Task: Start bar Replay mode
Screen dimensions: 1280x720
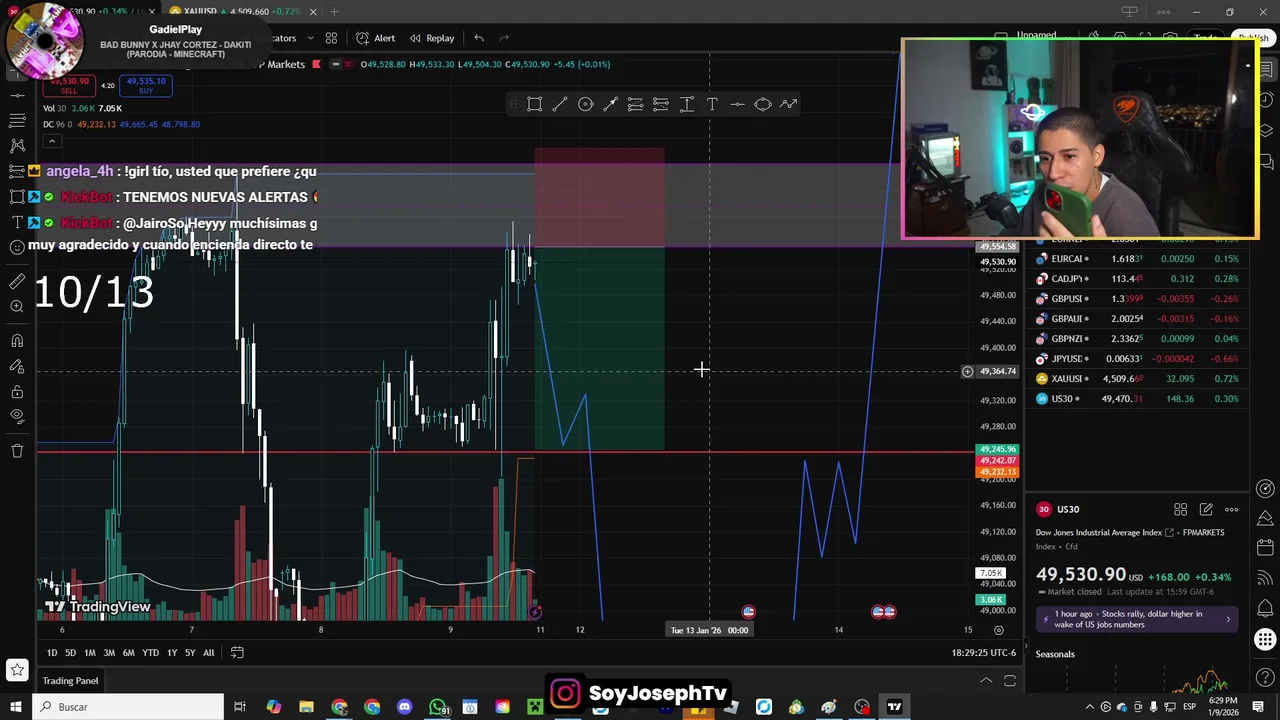Action: (432, 38)
